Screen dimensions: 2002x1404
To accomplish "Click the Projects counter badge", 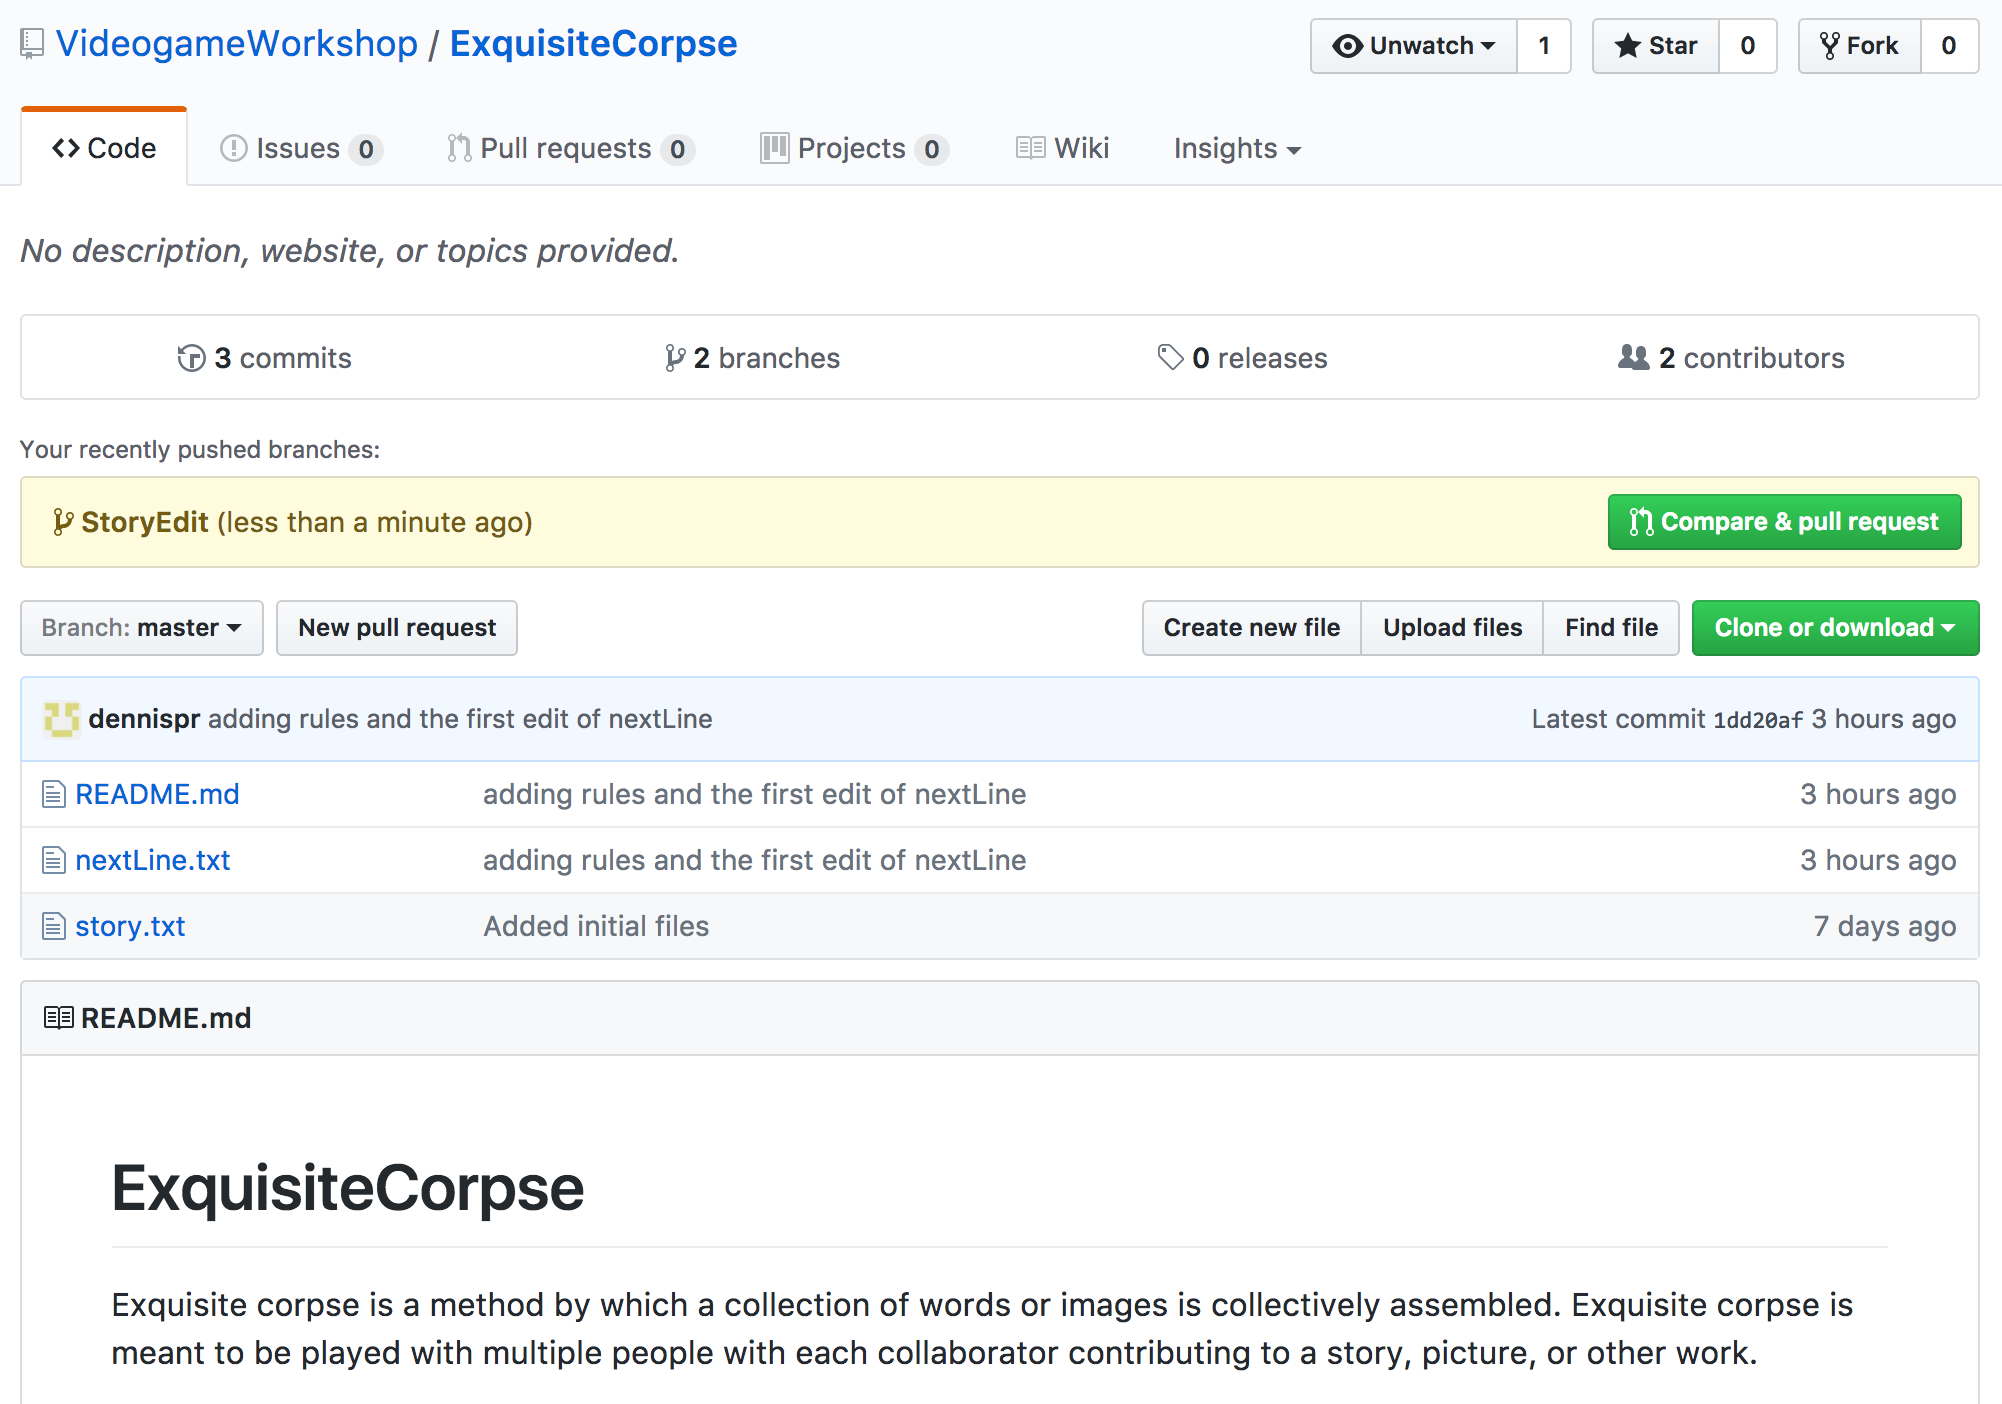I will point(932,149).
